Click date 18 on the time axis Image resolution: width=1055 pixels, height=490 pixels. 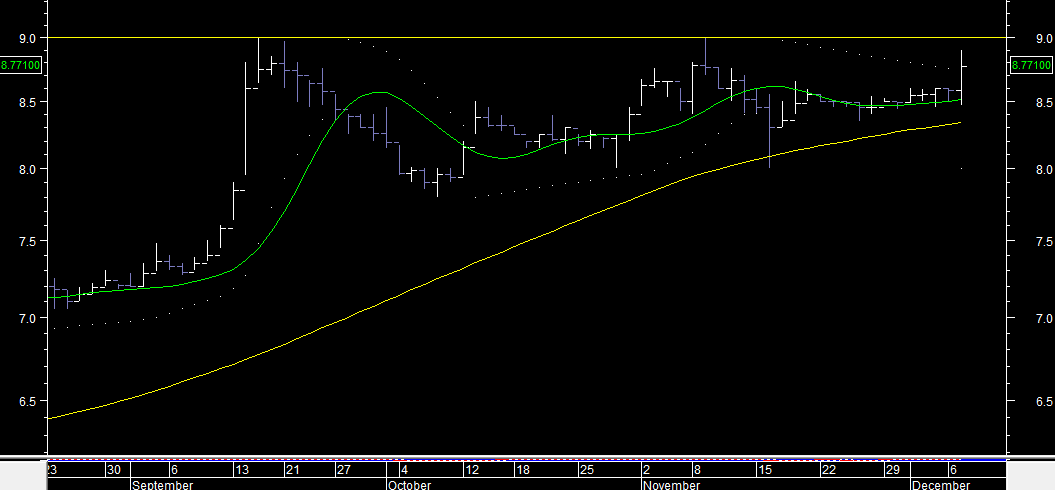(x=523, y=469)
